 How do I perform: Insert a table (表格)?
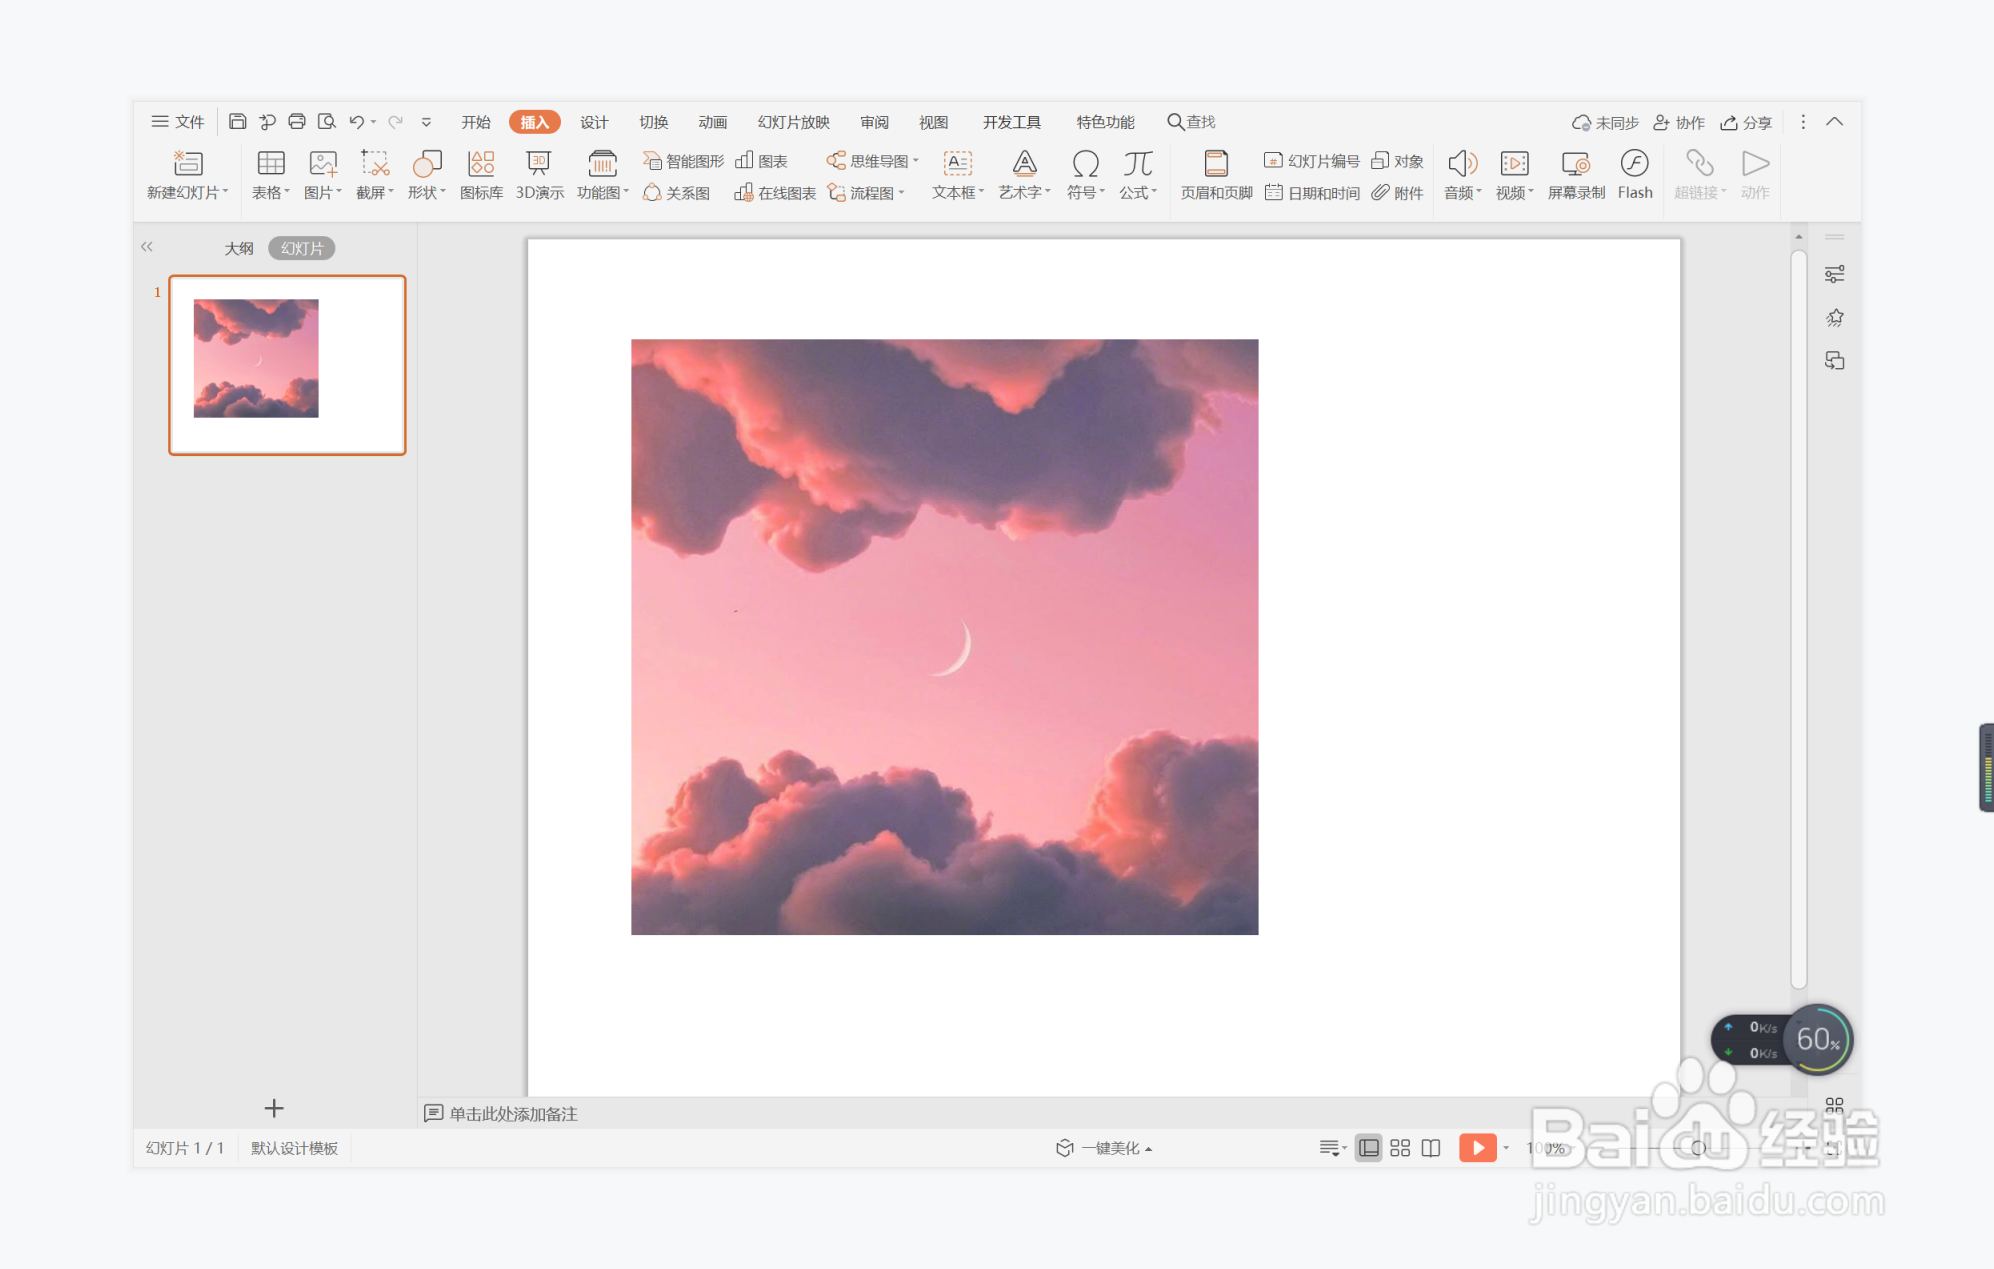tap(270, 175)
